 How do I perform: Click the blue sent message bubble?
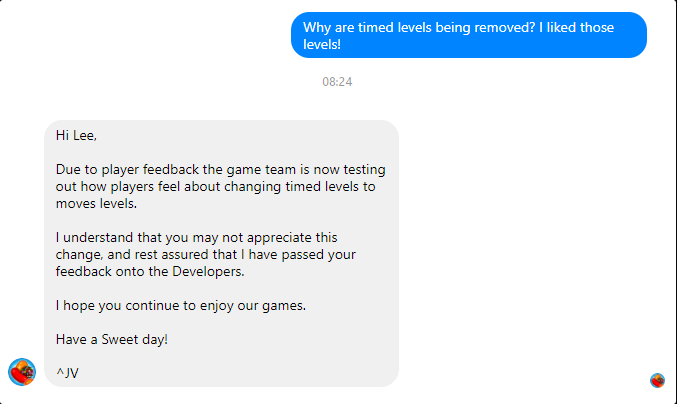469,35
